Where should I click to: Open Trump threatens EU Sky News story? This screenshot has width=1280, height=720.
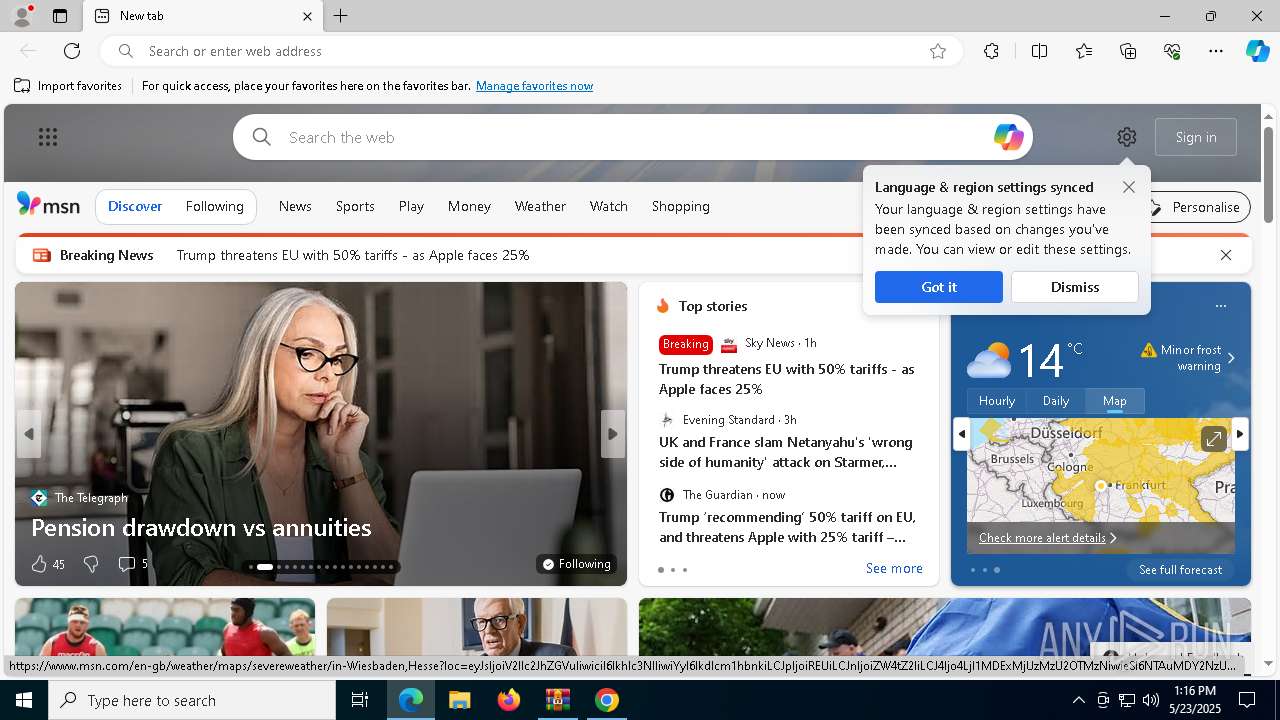click(x=787, y=379)
